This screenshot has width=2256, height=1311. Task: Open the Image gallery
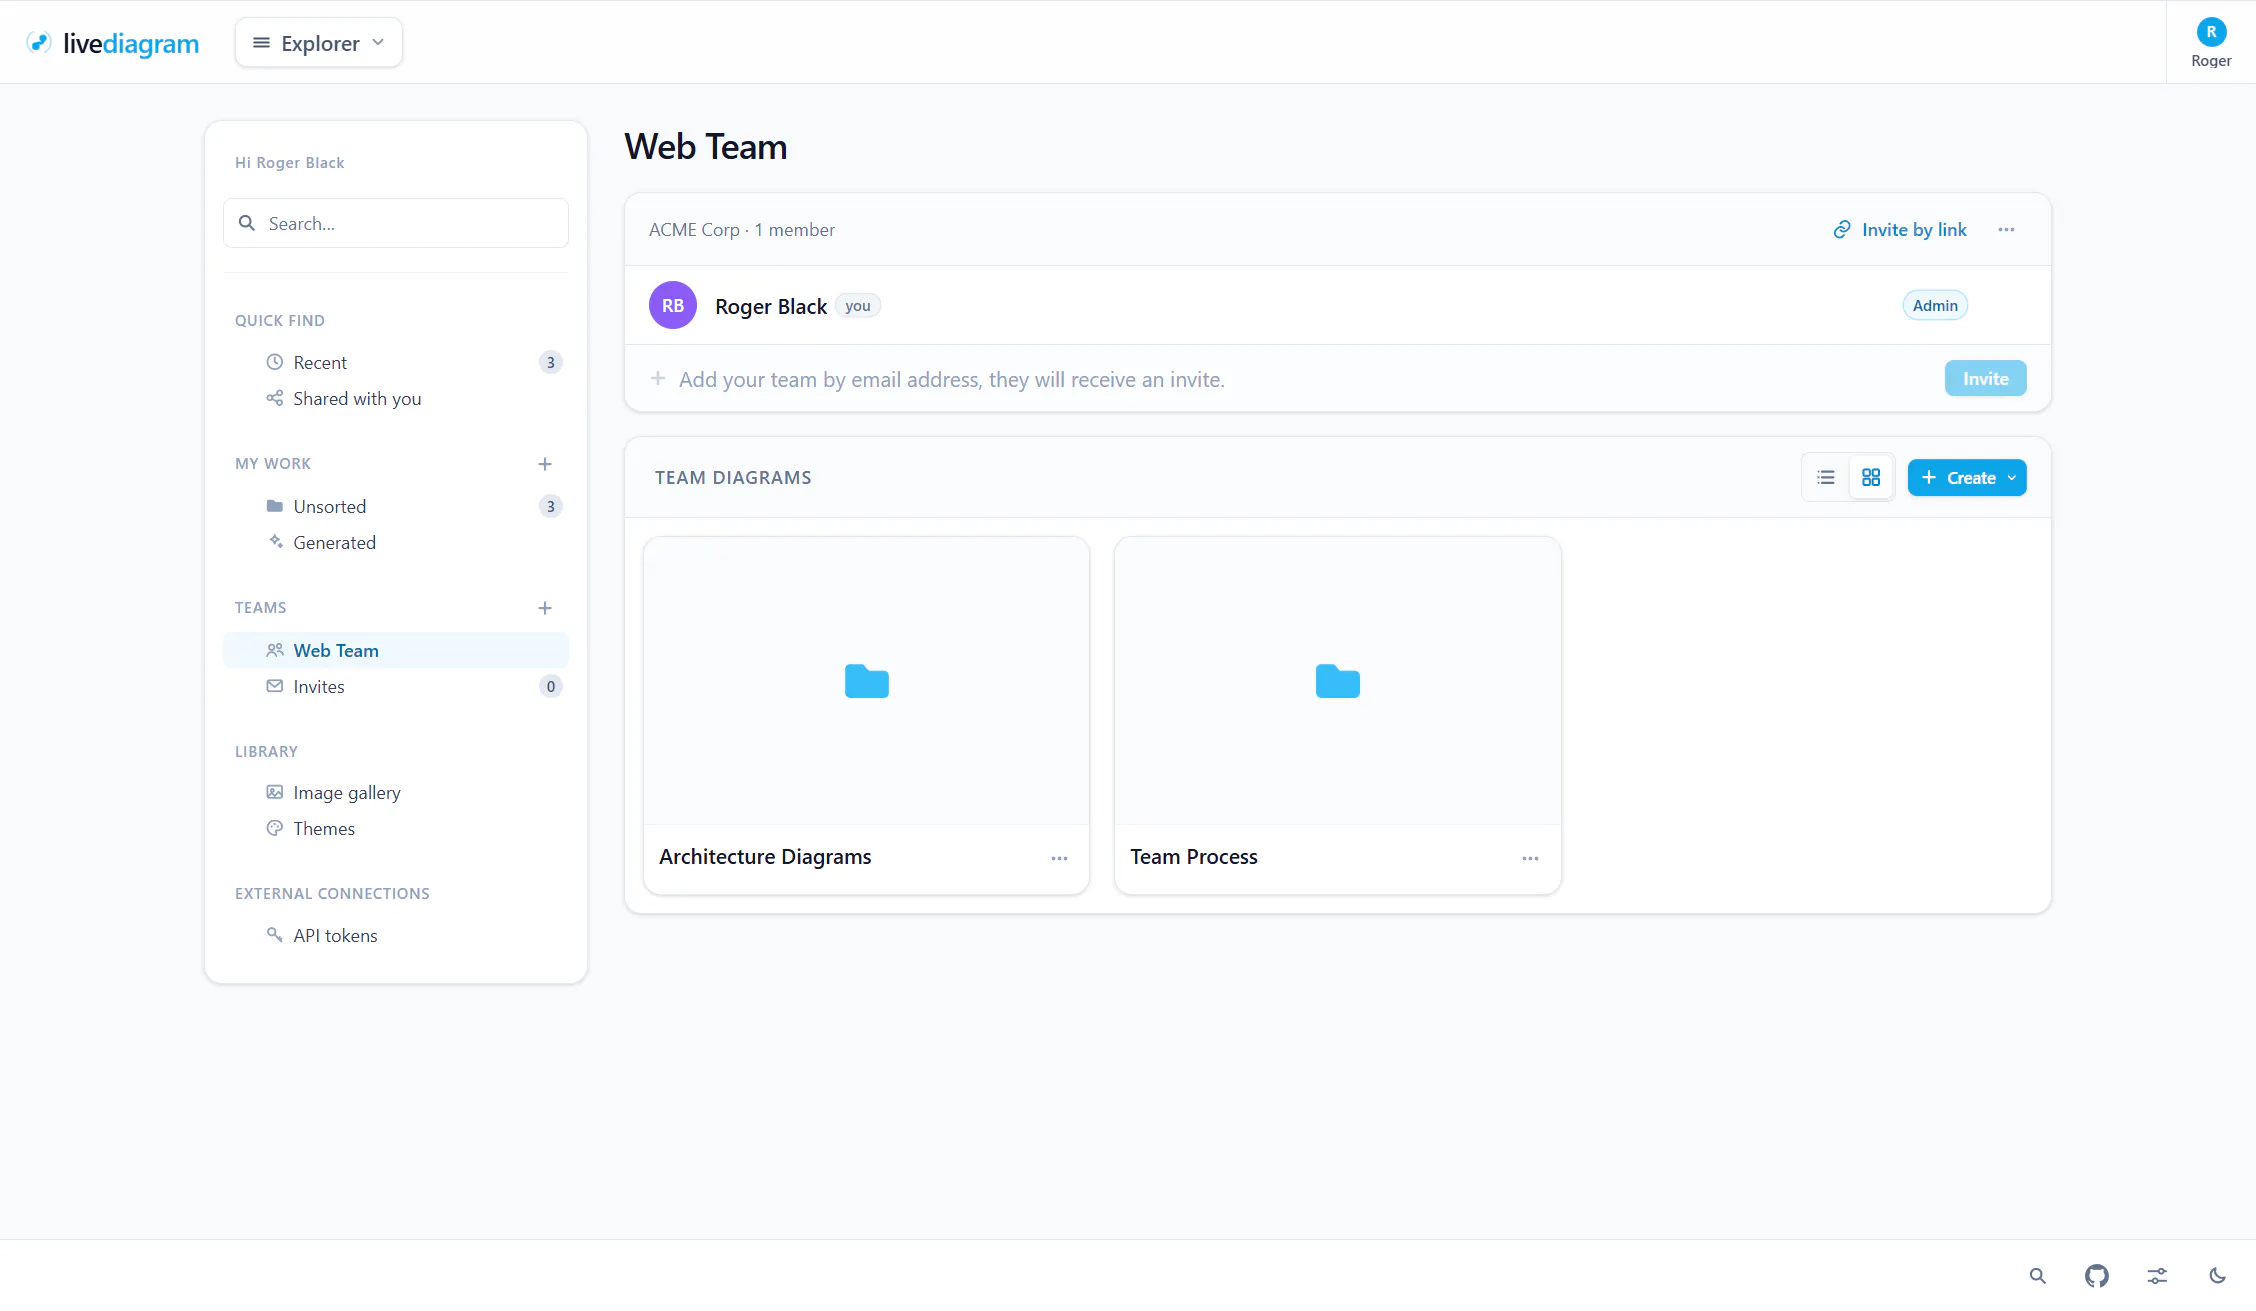[396, 792]
